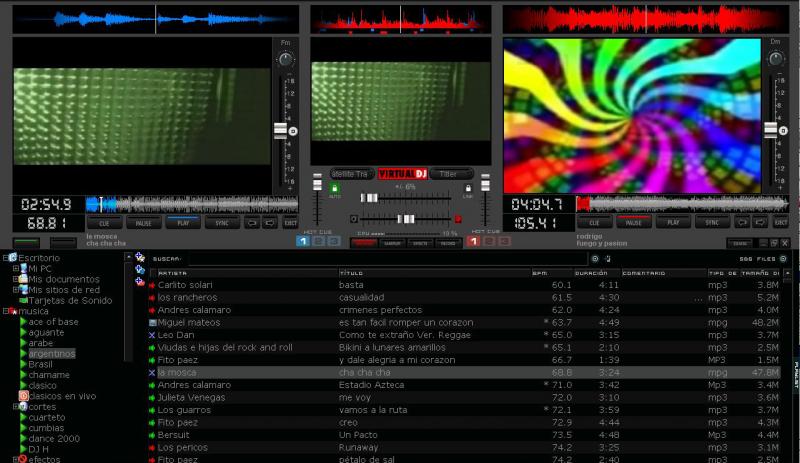Open the Satellite Tra video transition dropdown
The width and height of the screenshot is (800, 463).
click(352, 174)
